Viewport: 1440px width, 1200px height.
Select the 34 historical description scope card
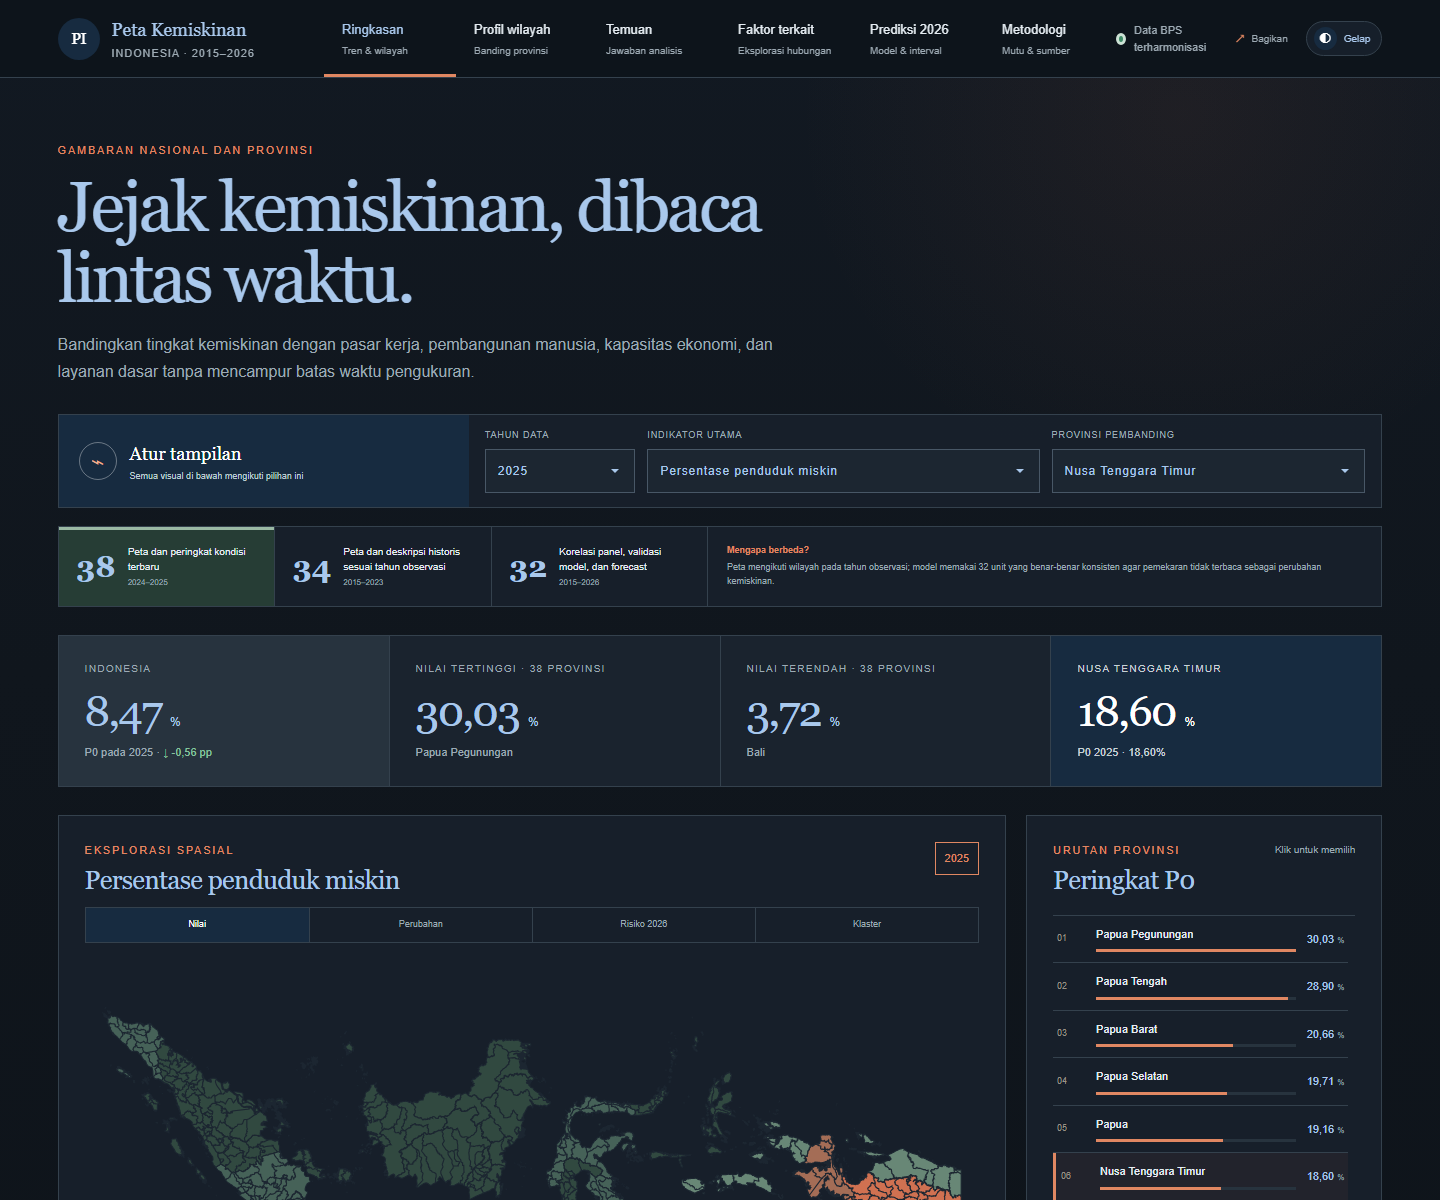383,566
